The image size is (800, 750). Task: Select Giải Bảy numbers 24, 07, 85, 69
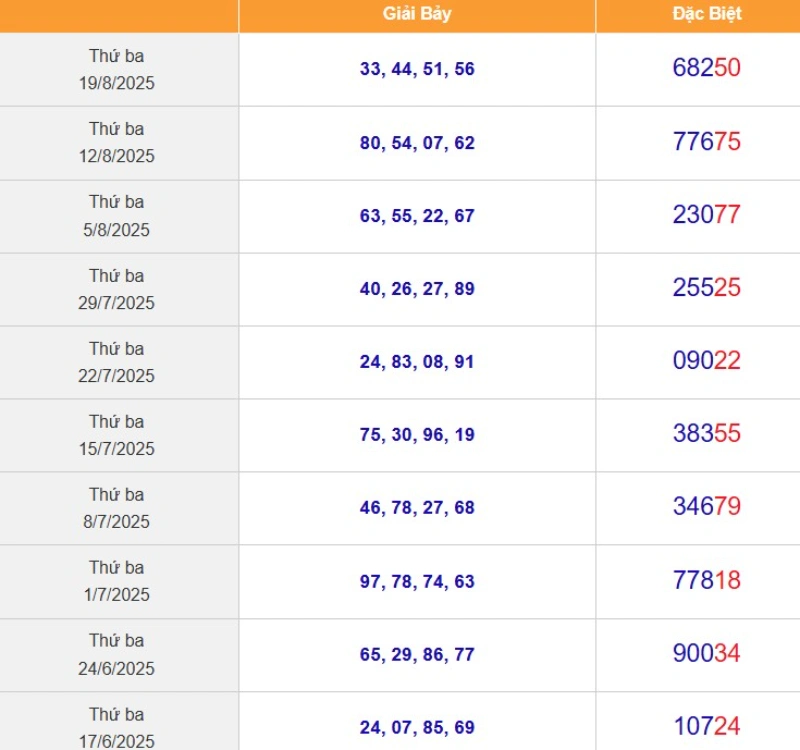tap(417, 727)
